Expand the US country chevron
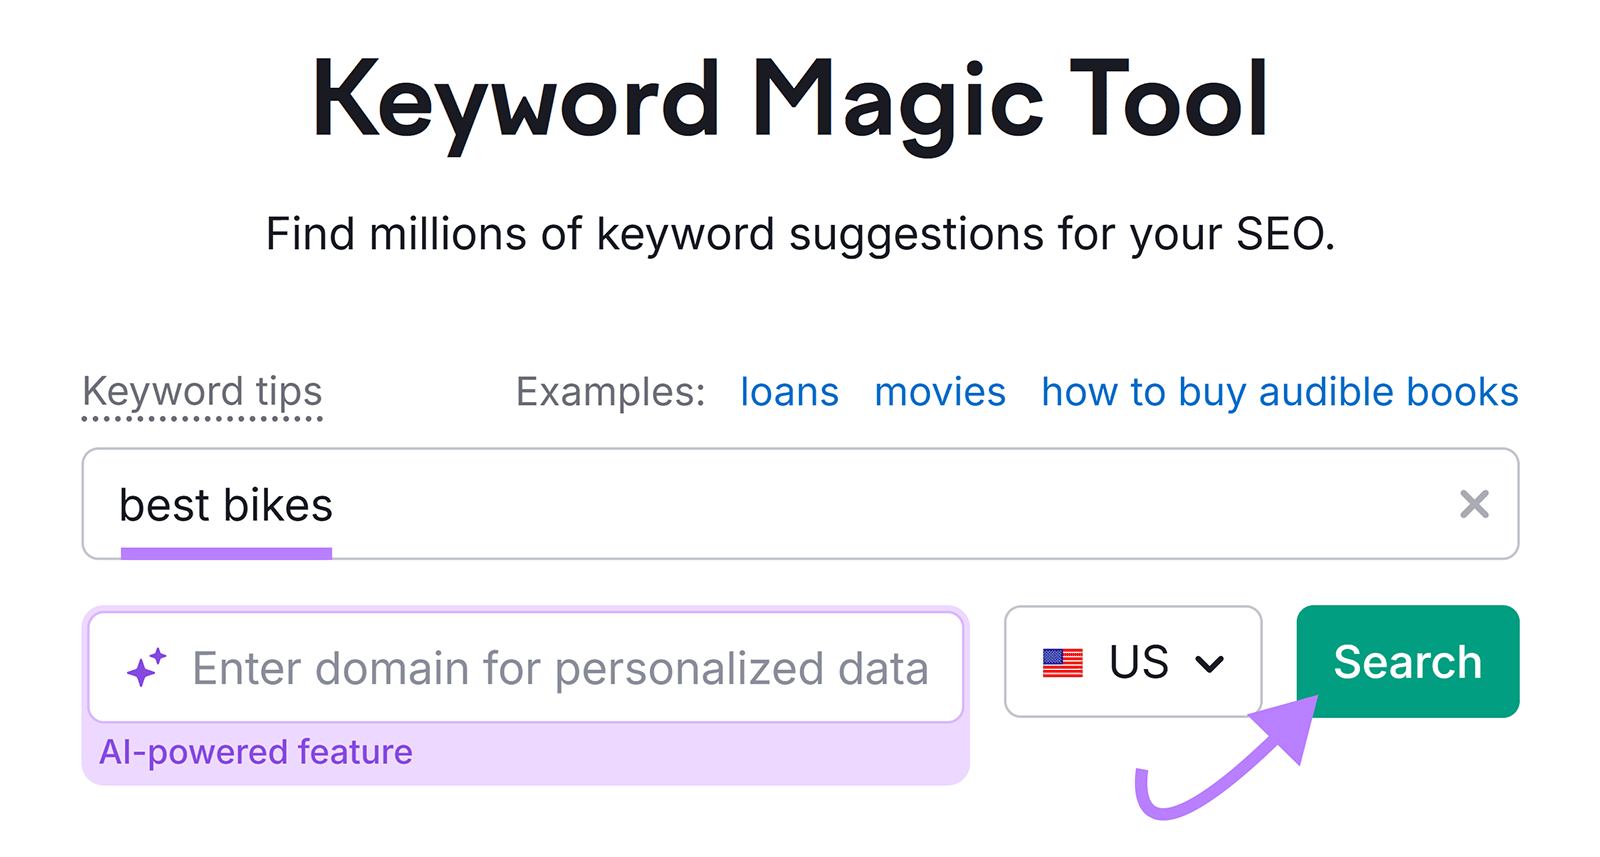Viewport: 1600px width, 857px height. 1211,662
